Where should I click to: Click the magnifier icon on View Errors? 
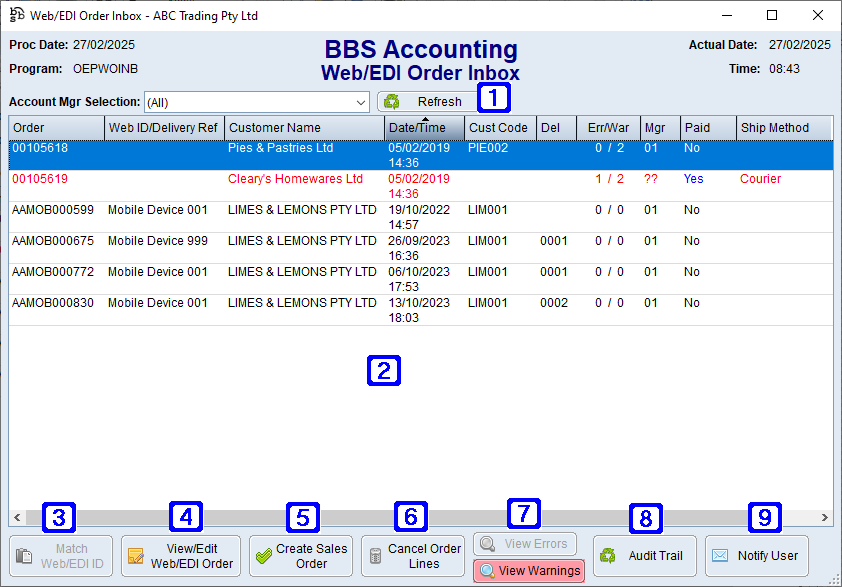coord(488,543)
